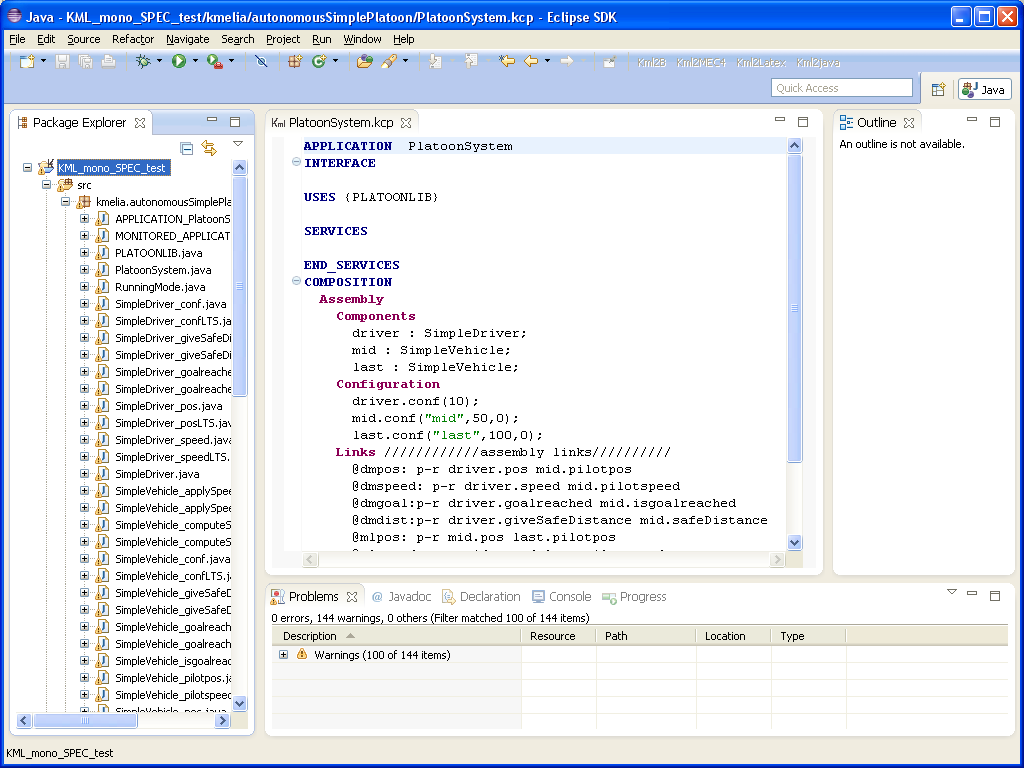The image size is (1024, 768).
Task: Select SimpleDriver.java in the tree
Action: pyautogui.click(x=156, y=474)
